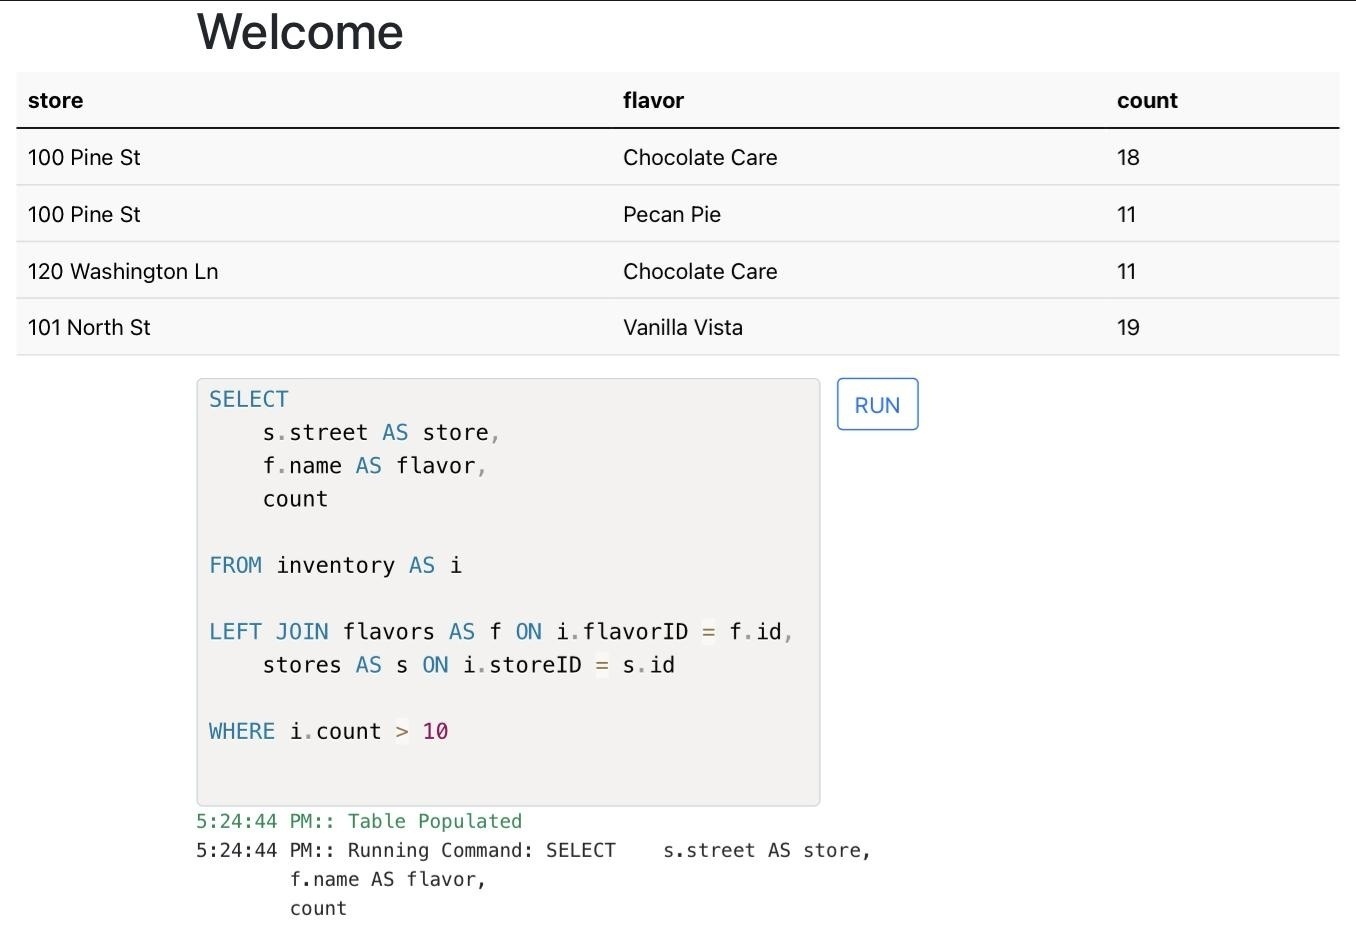Click the 'count' line in the editor
This screenshot has height=936, width=1356.
pos(295,499)
